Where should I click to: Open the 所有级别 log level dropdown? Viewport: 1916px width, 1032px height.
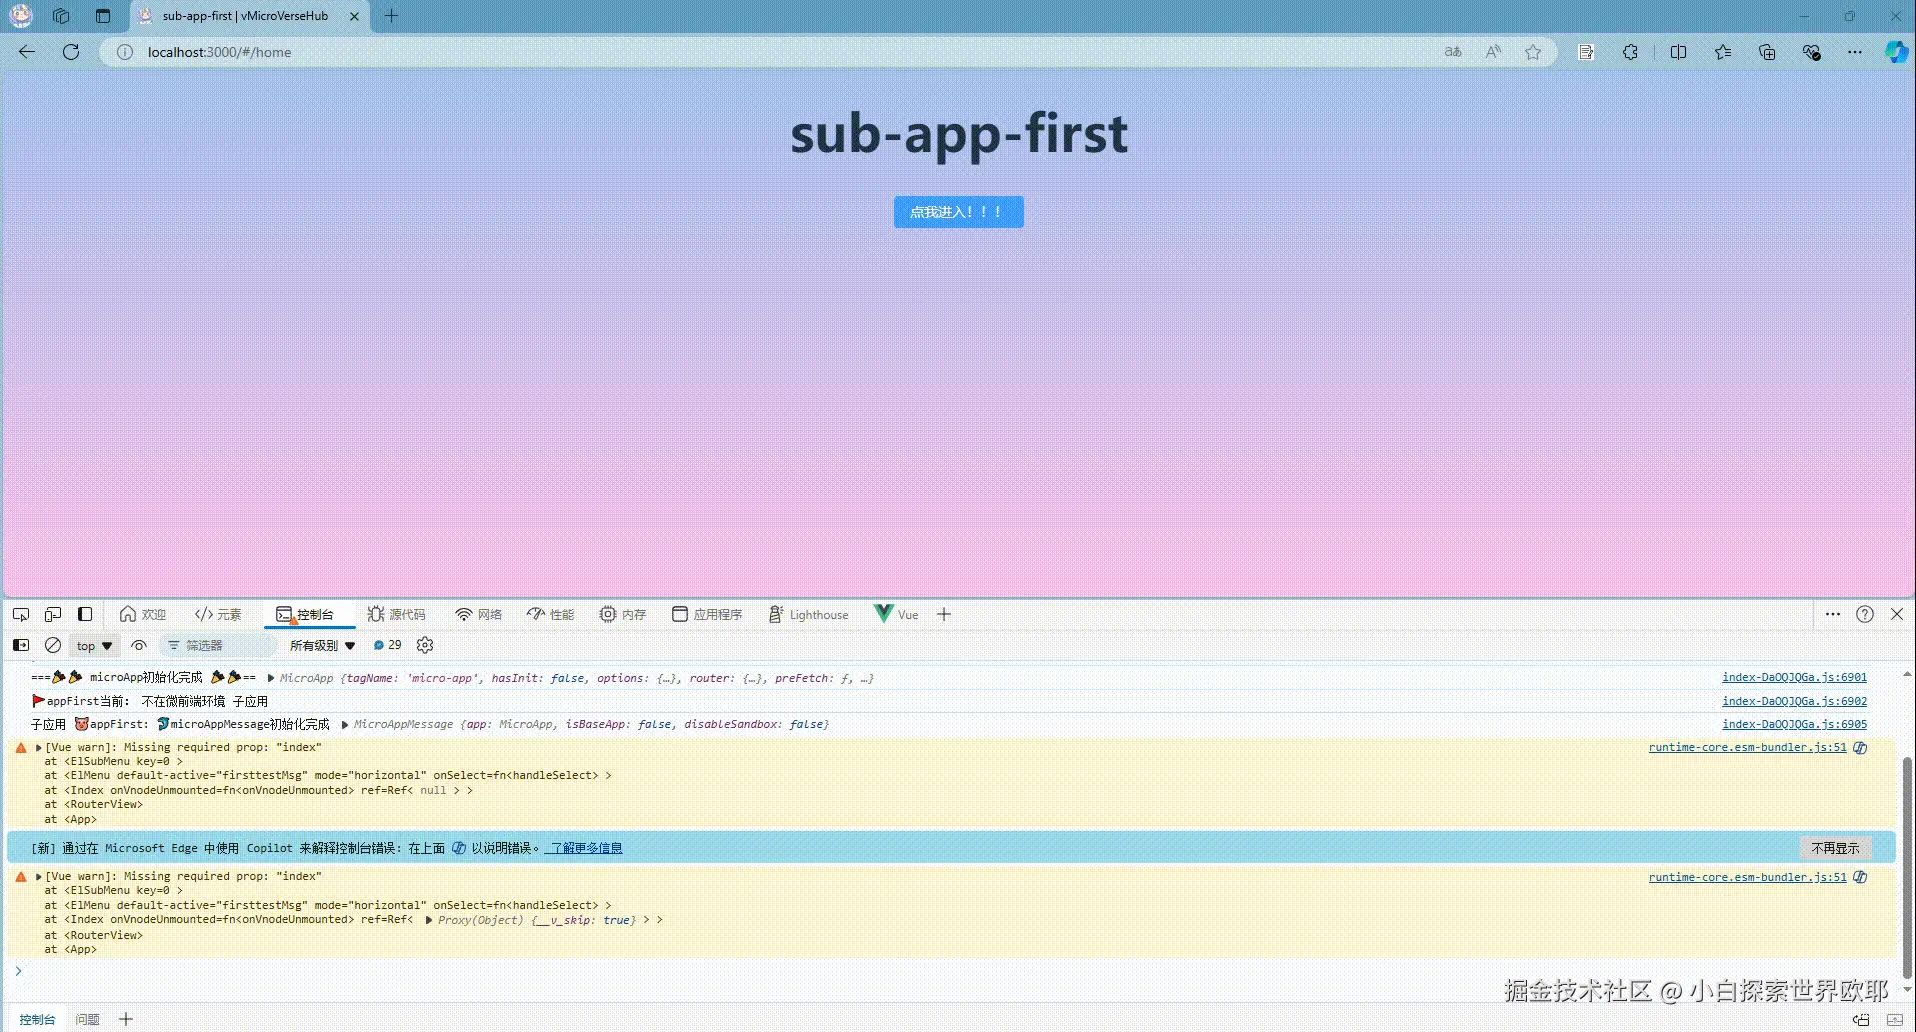pyautogui.click(x=322, y=645)
